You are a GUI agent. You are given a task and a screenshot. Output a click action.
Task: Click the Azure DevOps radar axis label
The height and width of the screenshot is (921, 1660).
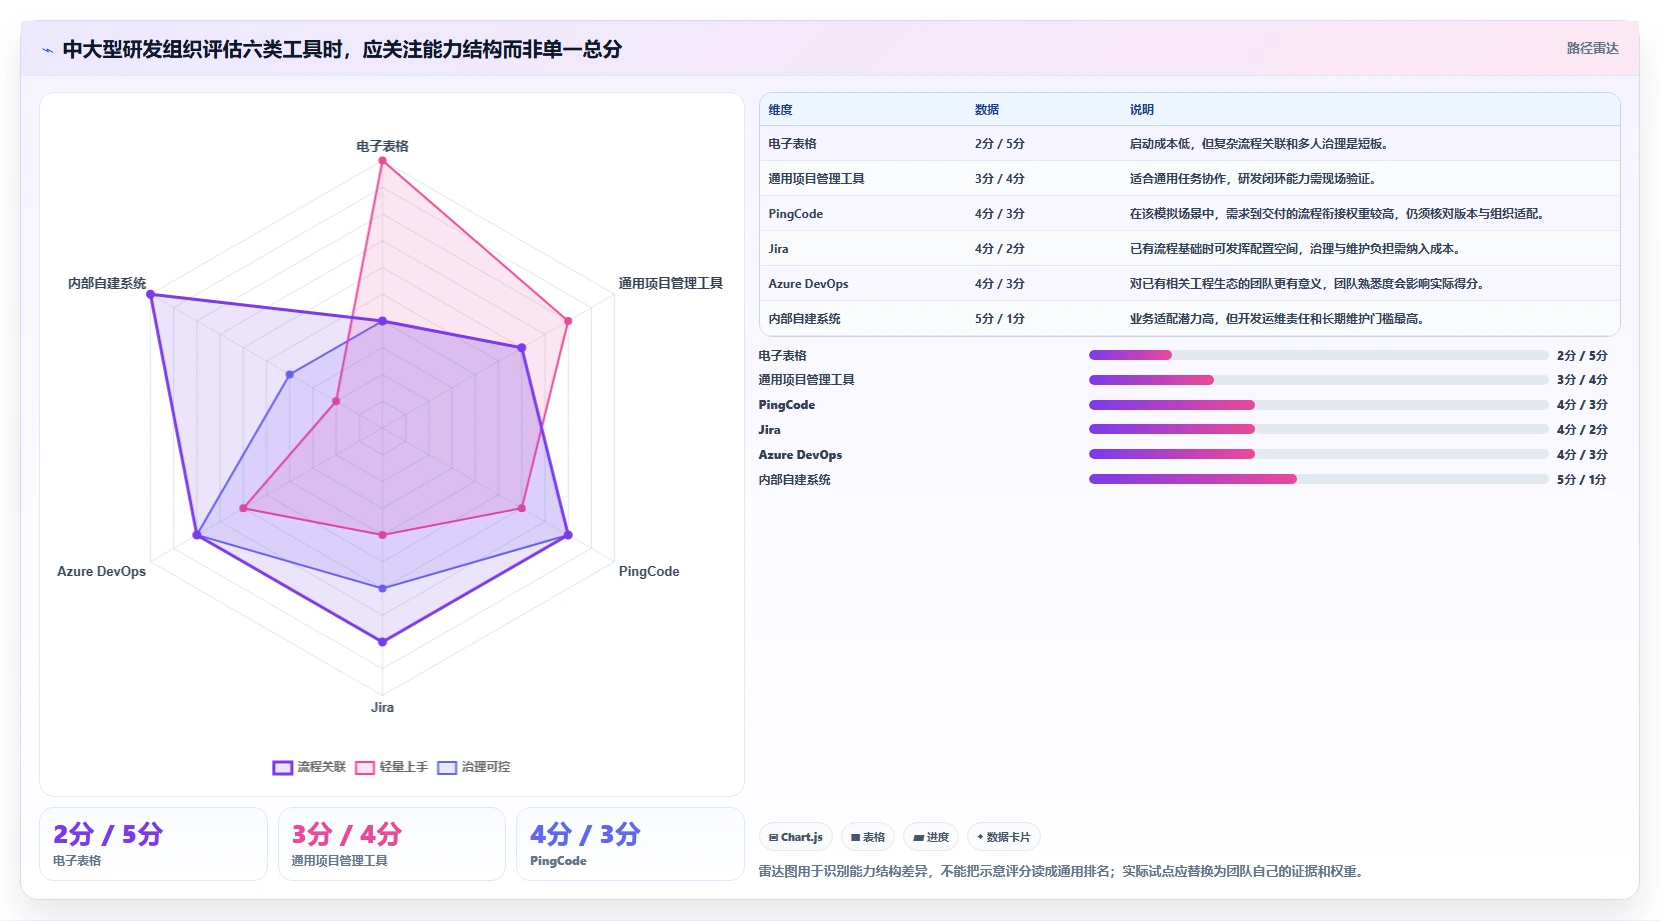pyautogui.click(x=101, y=572)
